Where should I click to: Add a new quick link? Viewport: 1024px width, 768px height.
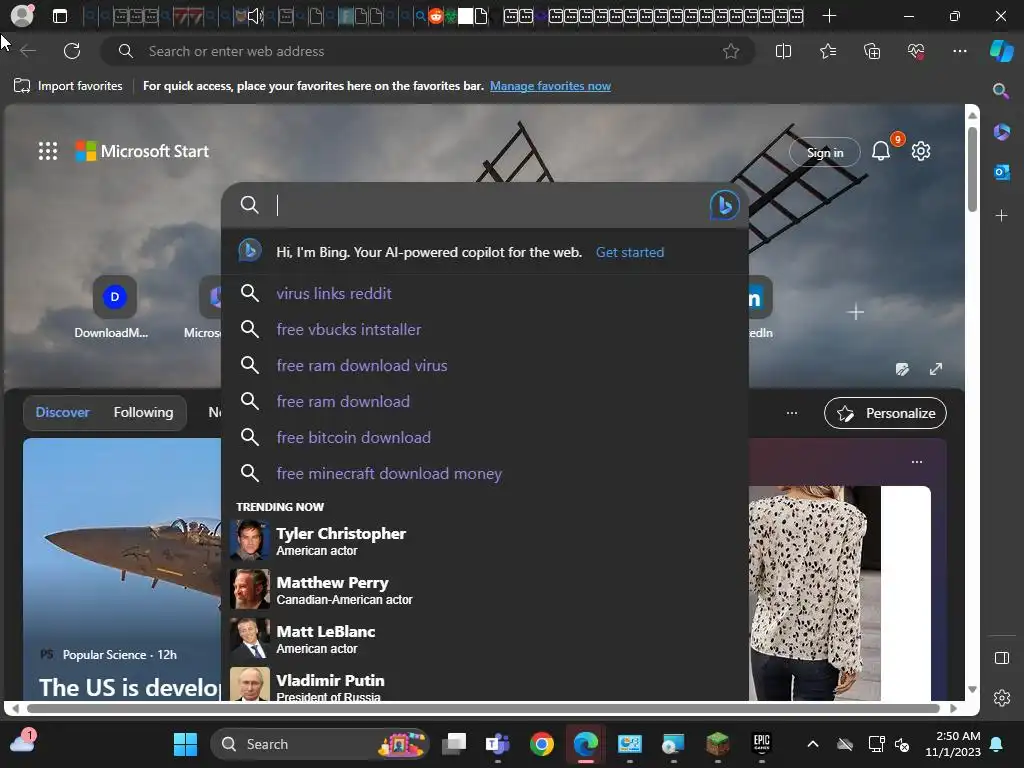pos(856,312)
